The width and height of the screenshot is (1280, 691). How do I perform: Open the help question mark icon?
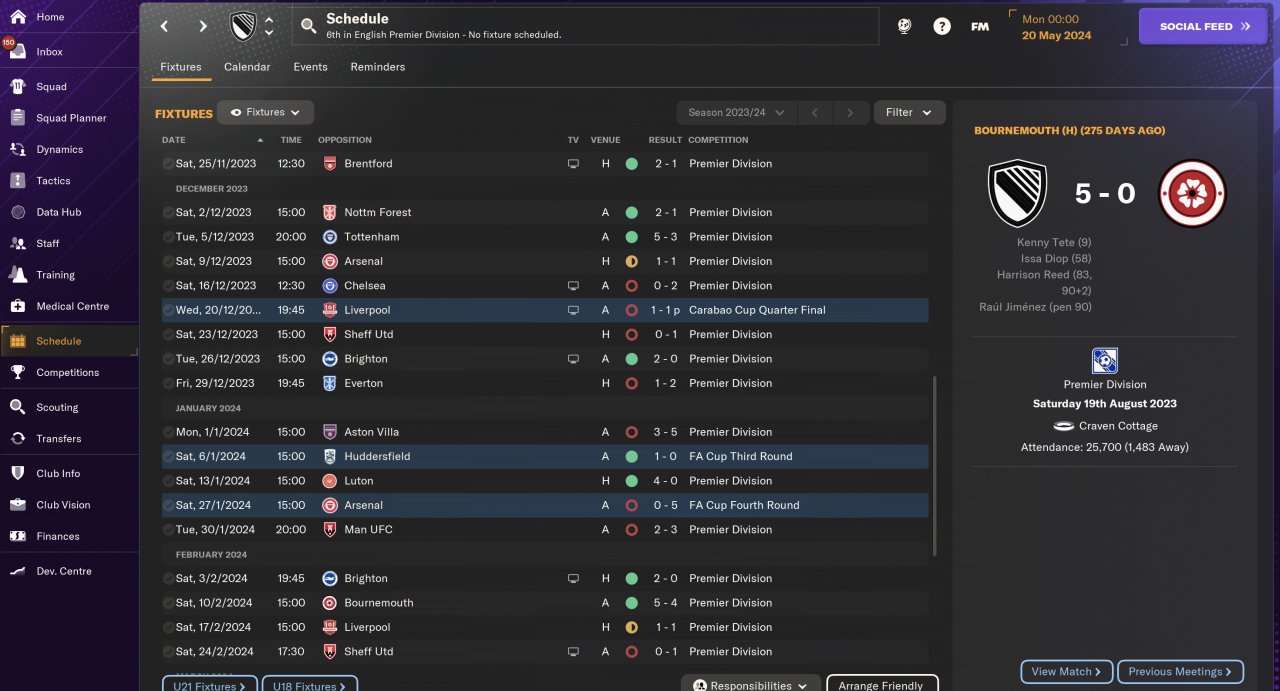tap(942, 27)
